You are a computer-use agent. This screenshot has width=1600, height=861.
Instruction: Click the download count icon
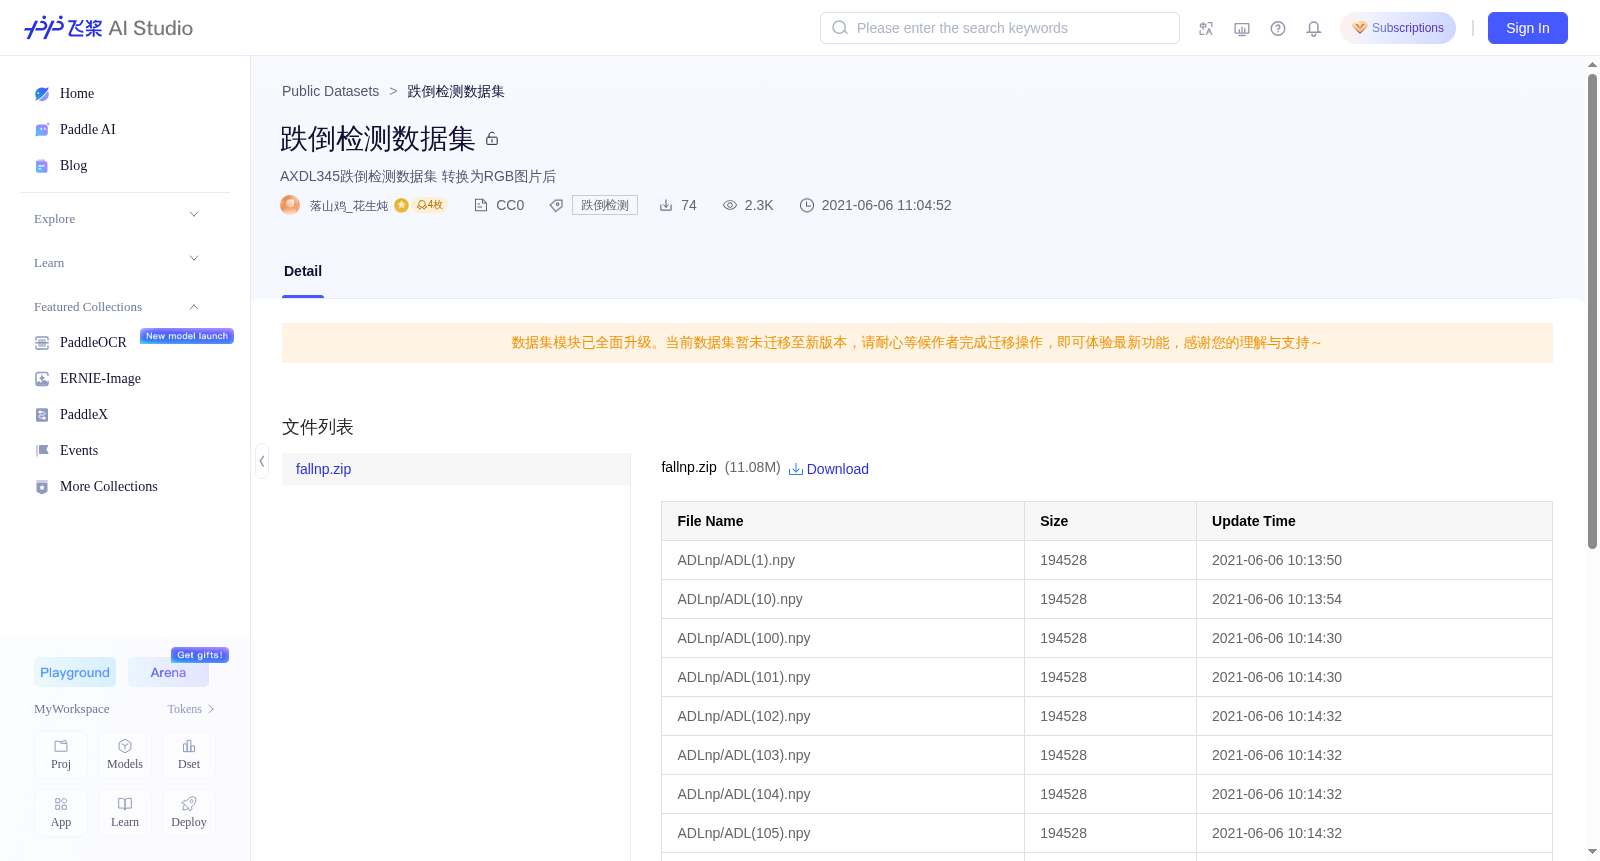pos(666,205)
